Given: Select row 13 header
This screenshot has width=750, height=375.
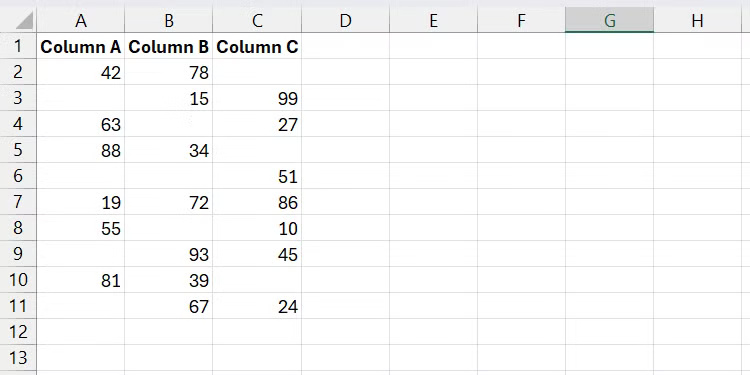Looking at the screenshot, I should (18, 357).
